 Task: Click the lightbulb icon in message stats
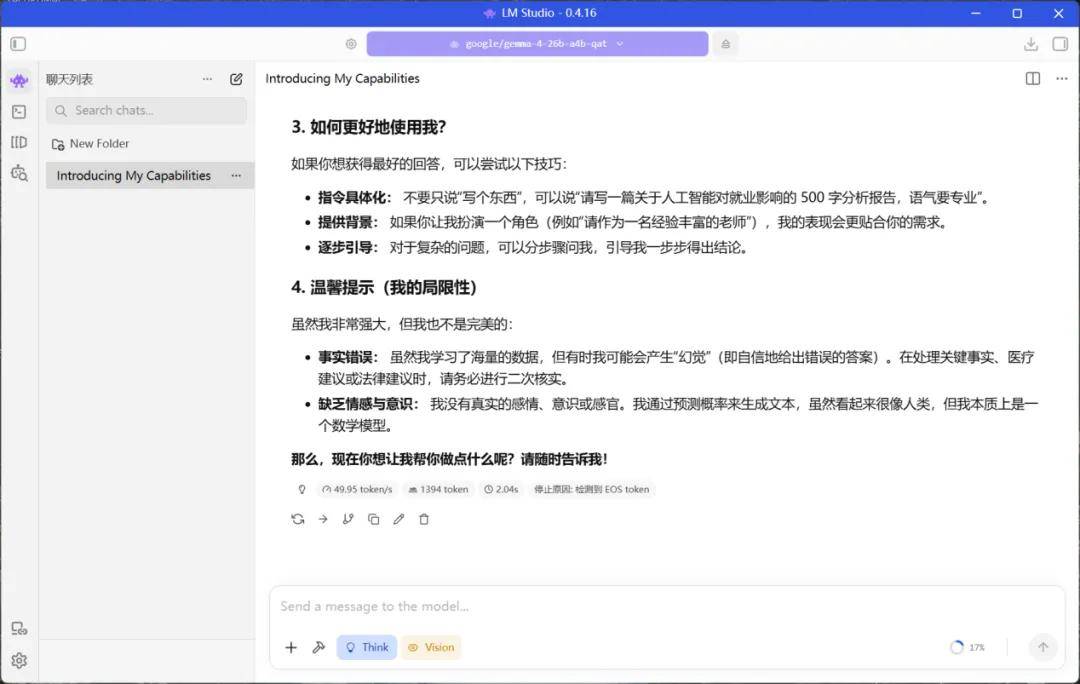[x=302, y=489]
